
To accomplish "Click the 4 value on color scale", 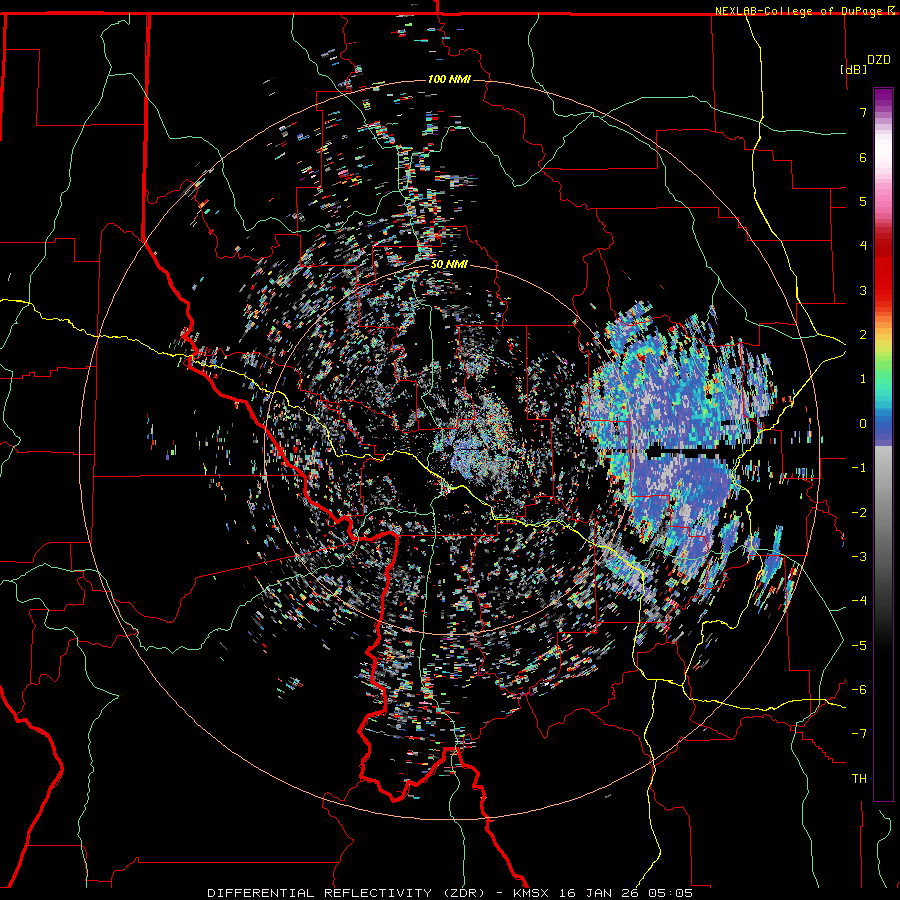I will click(863, 246).
